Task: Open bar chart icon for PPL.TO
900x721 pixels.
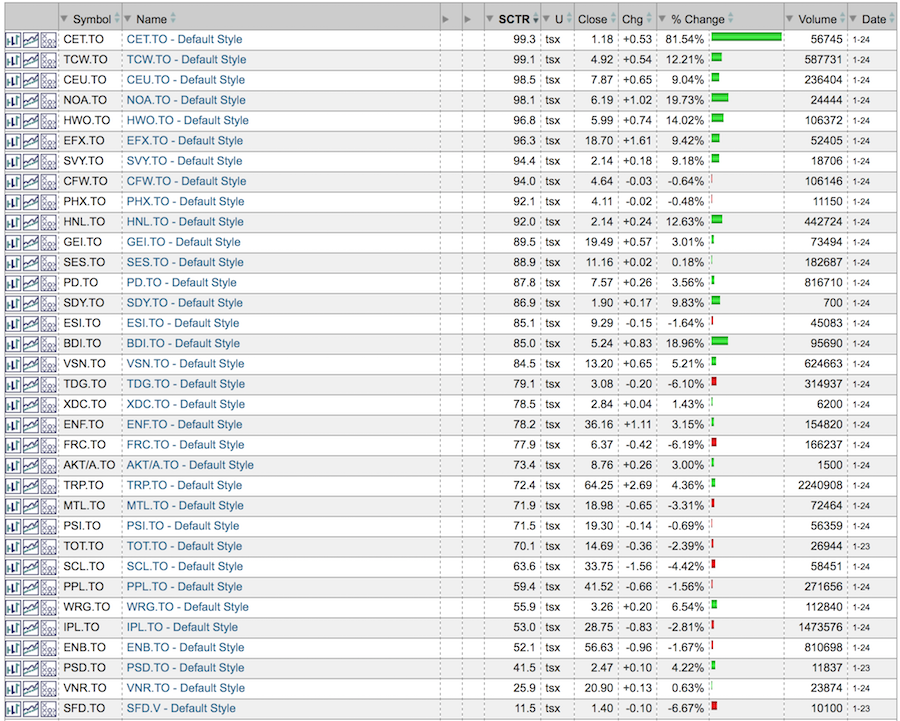Action: tap(13, 587)
